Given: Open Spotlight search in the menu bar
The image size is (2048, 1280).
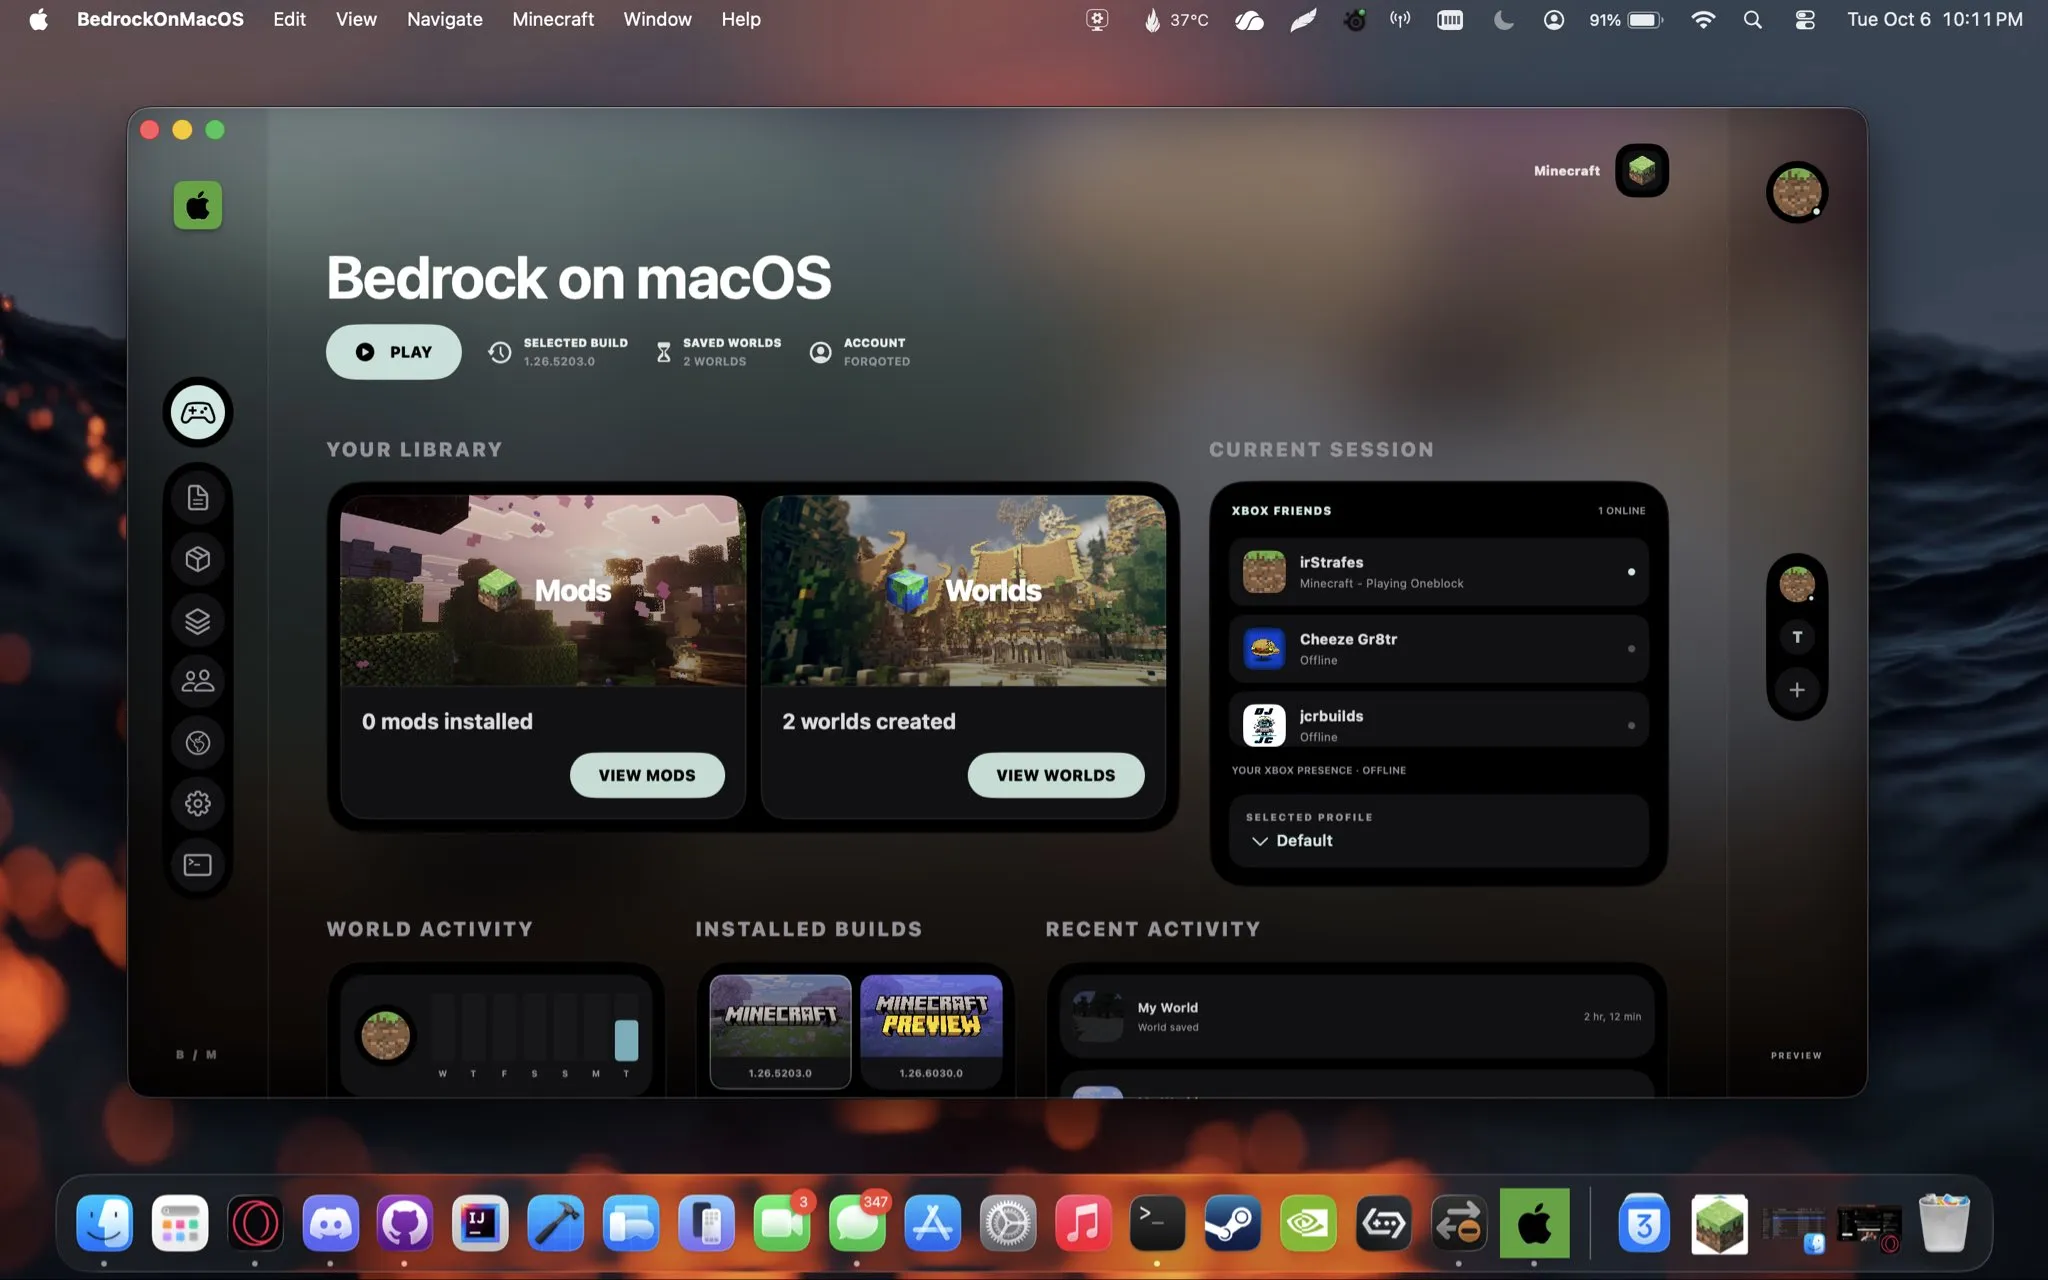Looking at the screenshot, I should click(1752, 19).
